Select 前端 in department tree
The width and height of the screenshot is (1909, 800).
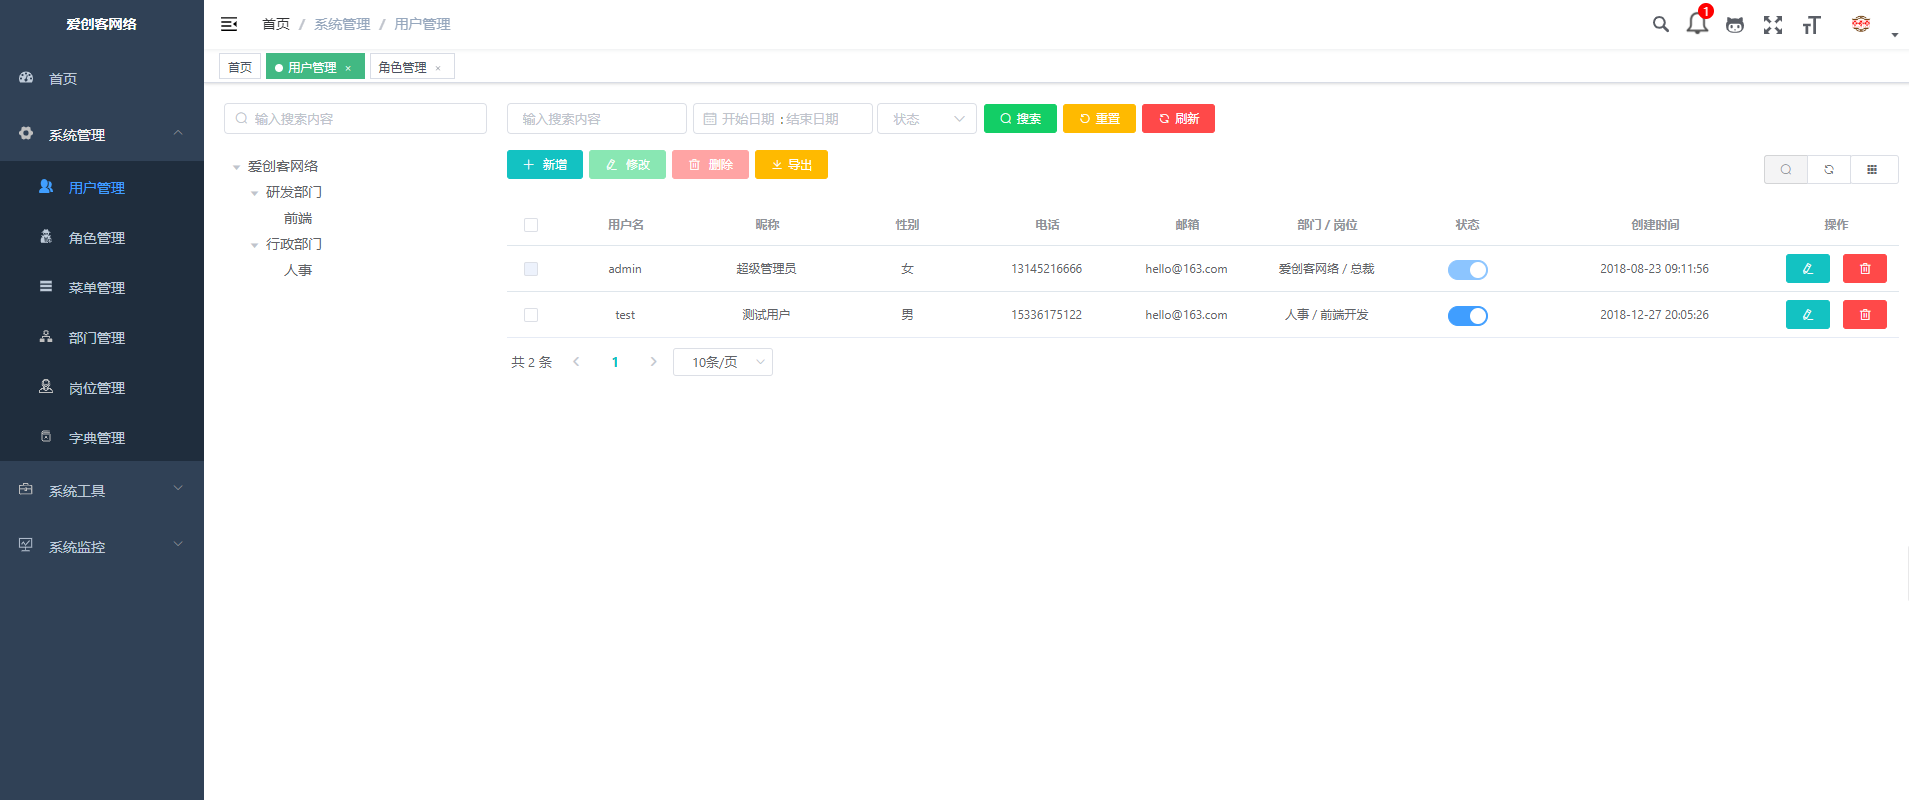(298, 219)
